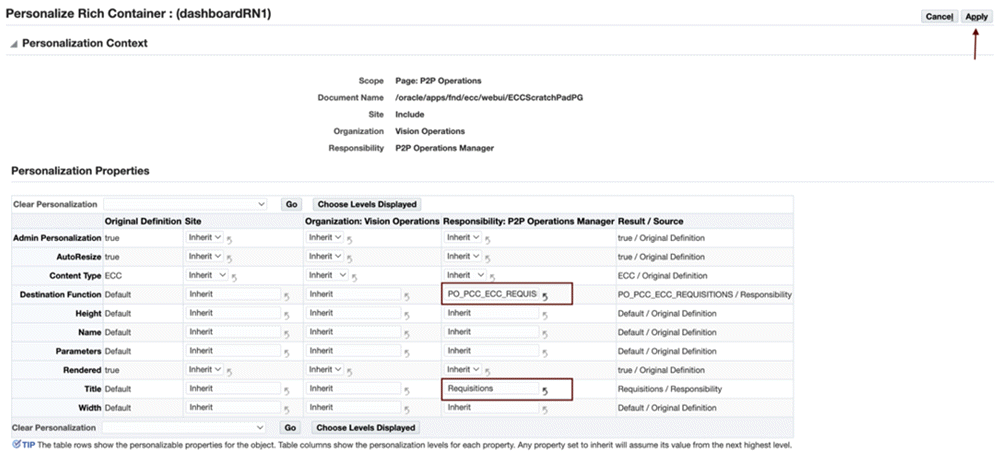Reset Height at Responsibility level icon
Viewport: 1000px width, 459px height.
pyautogui.click(x=545, y=315)
